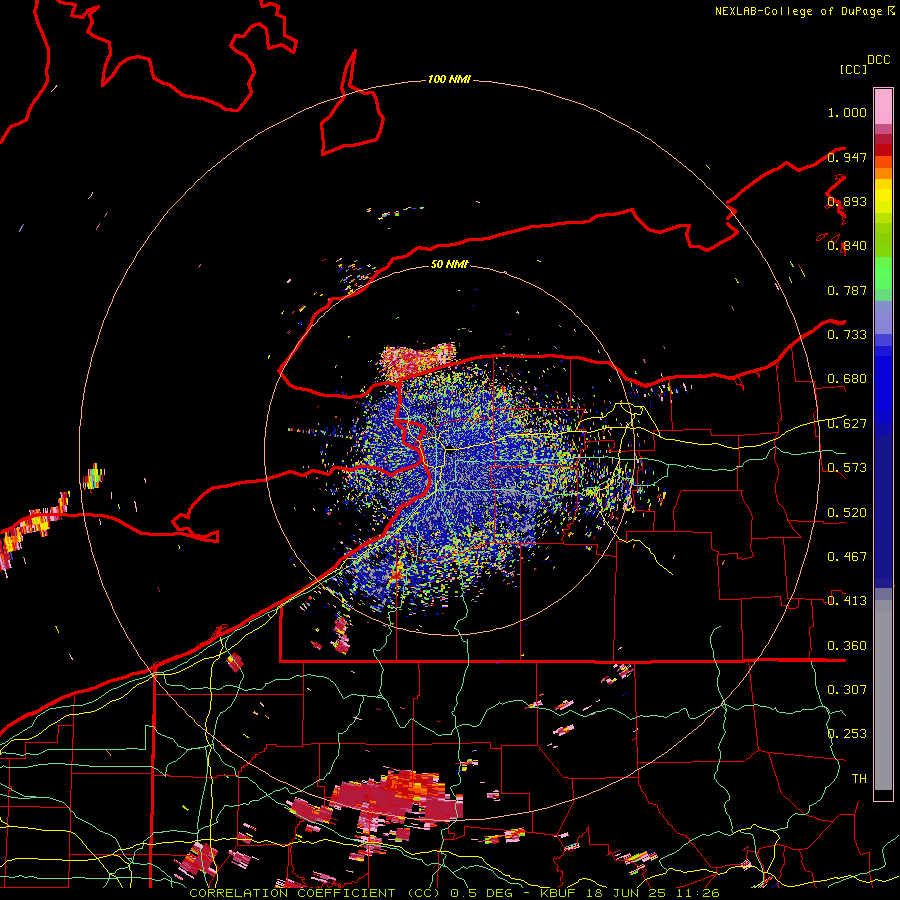This screenshot has width=900, height=900.
Task: Click the 0.893 scale value
Action: pyautogui.click(x=847, y=201)
